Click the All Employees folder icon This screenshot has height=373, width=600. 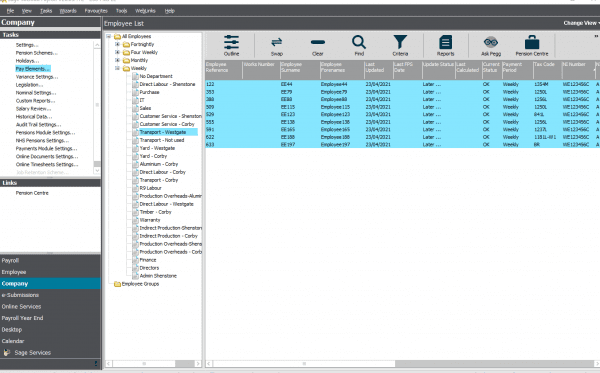(117, 36)
